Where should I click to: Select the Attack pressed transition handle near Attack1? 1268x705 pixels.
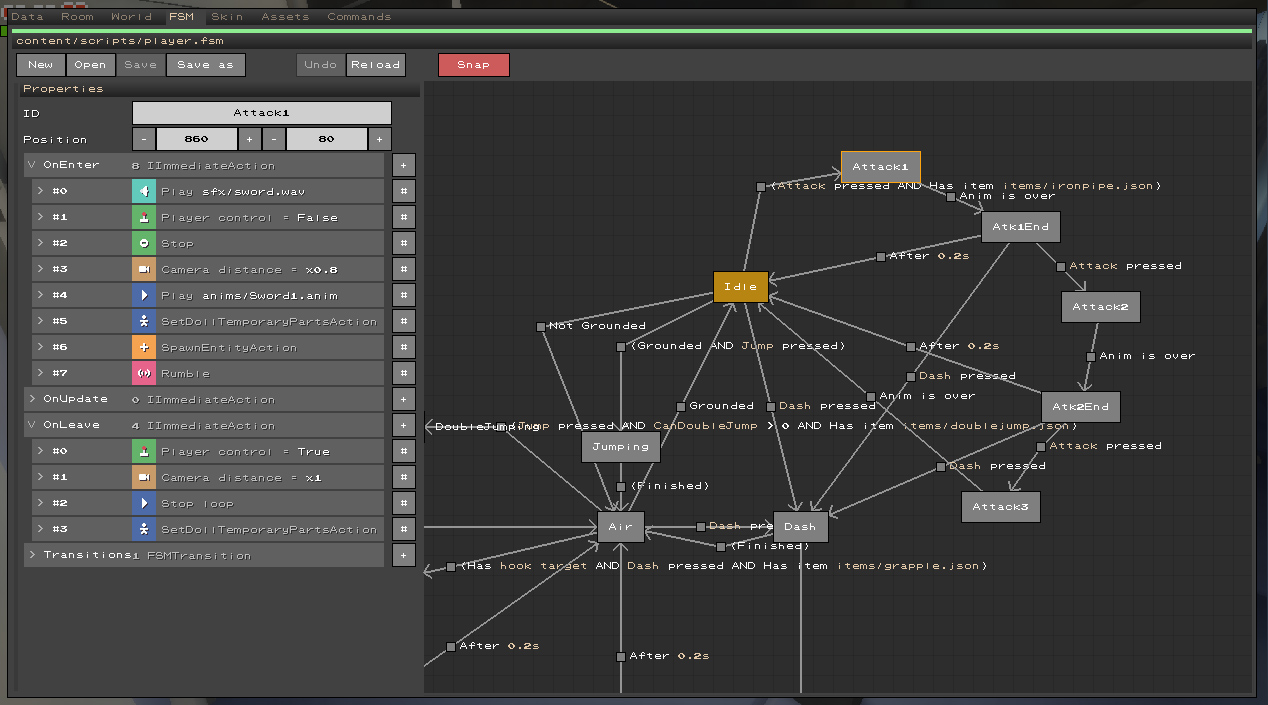(761, 187)
